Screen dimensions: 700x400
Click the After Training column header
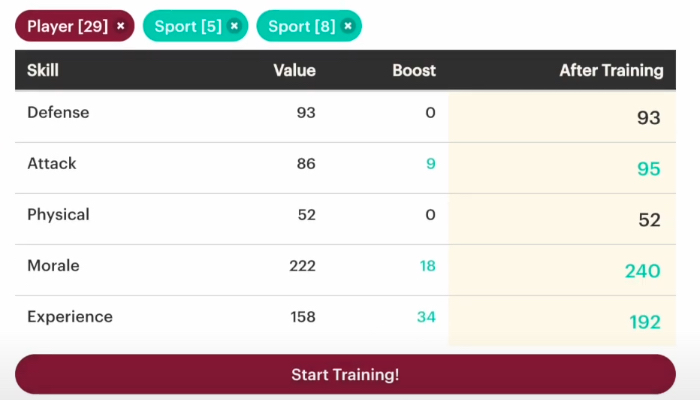click(x=611, y=70)
